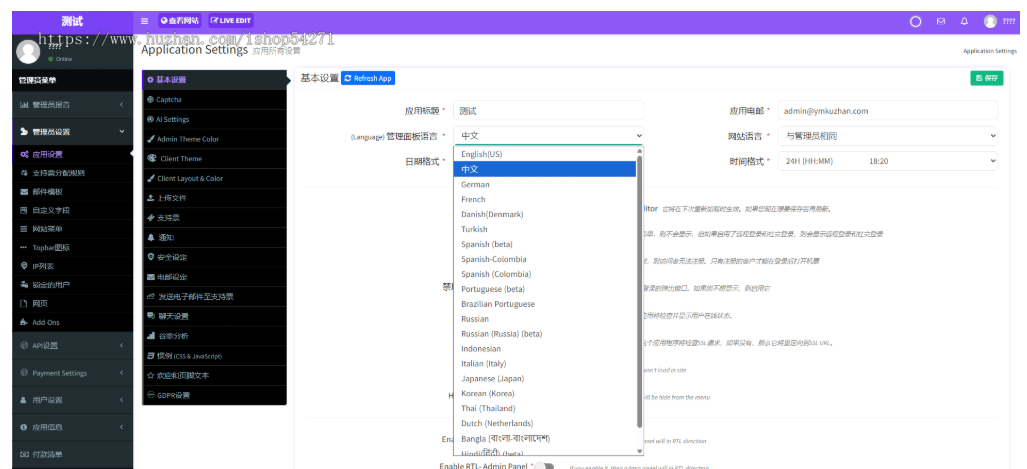Click the Captcha globe icon in settings list
This screenshot has width=1027, height=469.
(151, 100)
